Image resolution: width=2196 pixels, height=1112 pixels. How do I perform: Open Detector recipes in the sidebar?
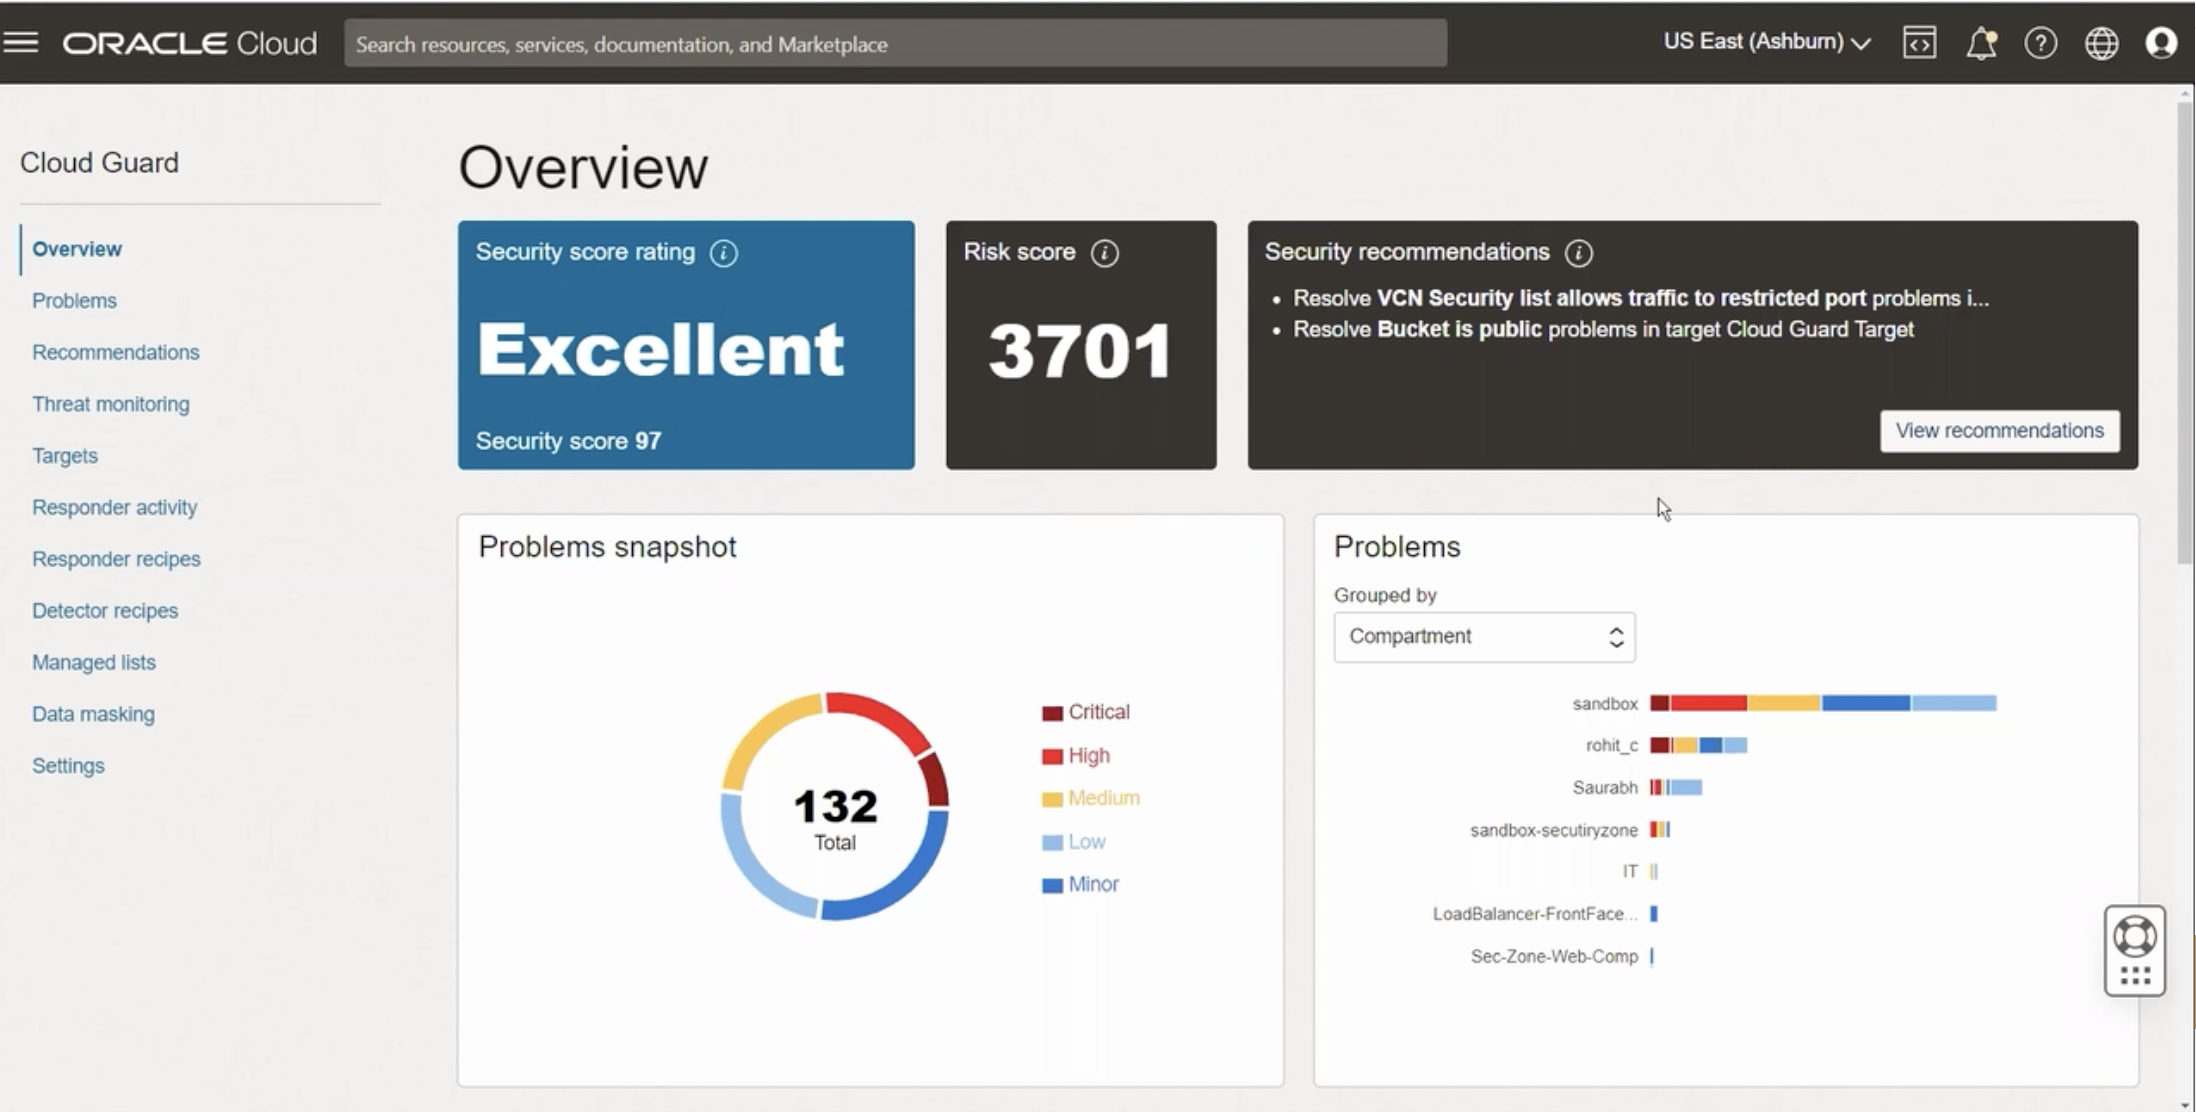click(x=105, y=611)
